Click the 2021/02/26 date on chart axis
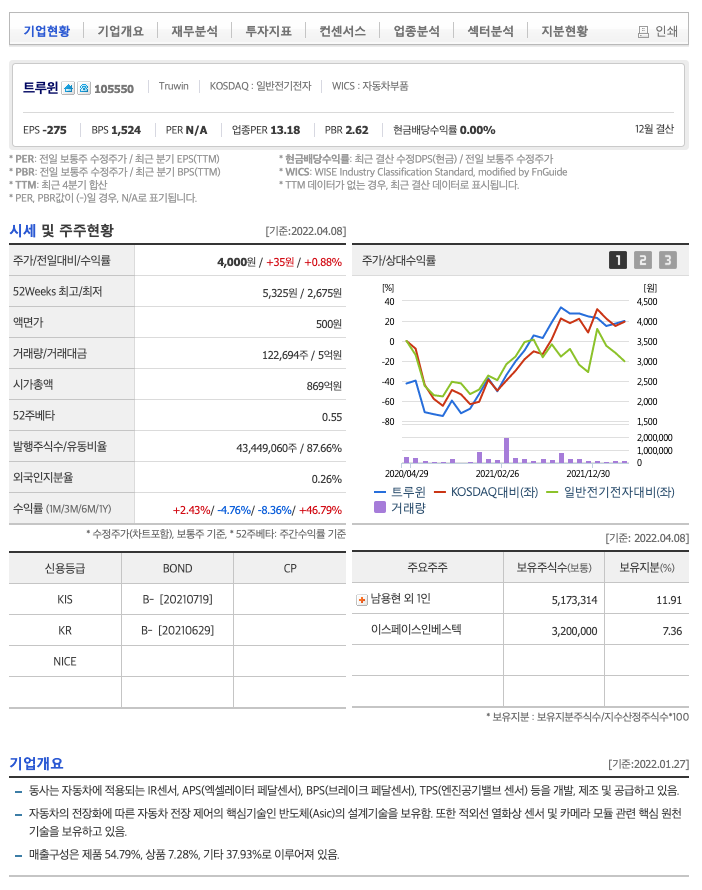 point(497,473)
